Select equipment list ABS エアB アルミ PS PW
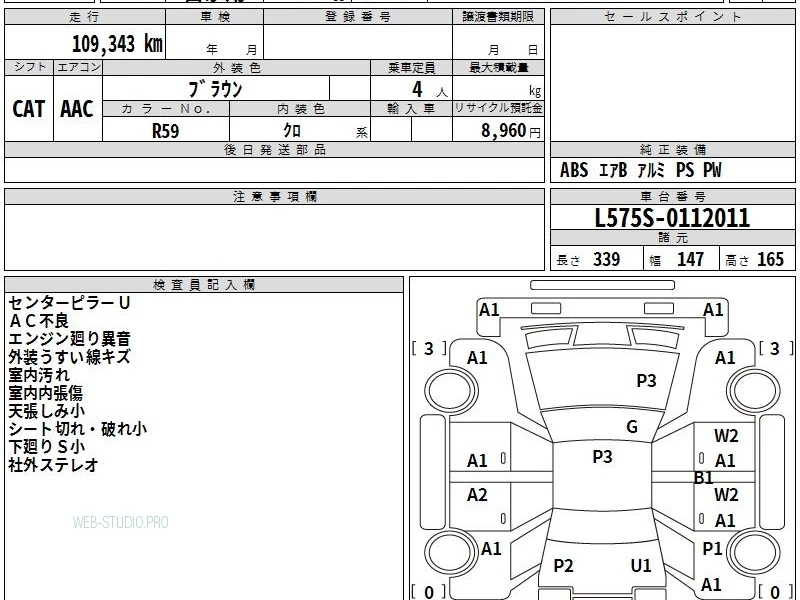800x600 pixels. click(x=640, y=170)
